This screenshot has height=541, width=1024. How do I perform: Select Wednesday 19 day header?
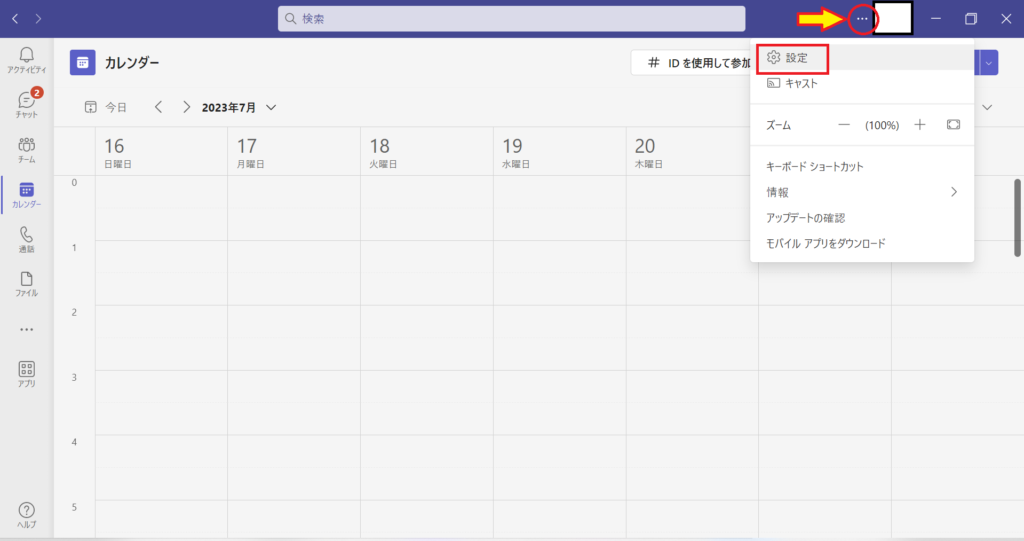560,153
